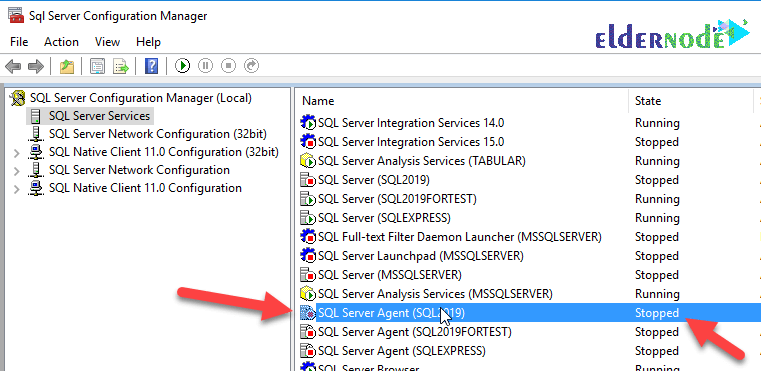
Task: Click SQL Server (MSSQLSERVER) stopped server icon
Action: point(308,275)
